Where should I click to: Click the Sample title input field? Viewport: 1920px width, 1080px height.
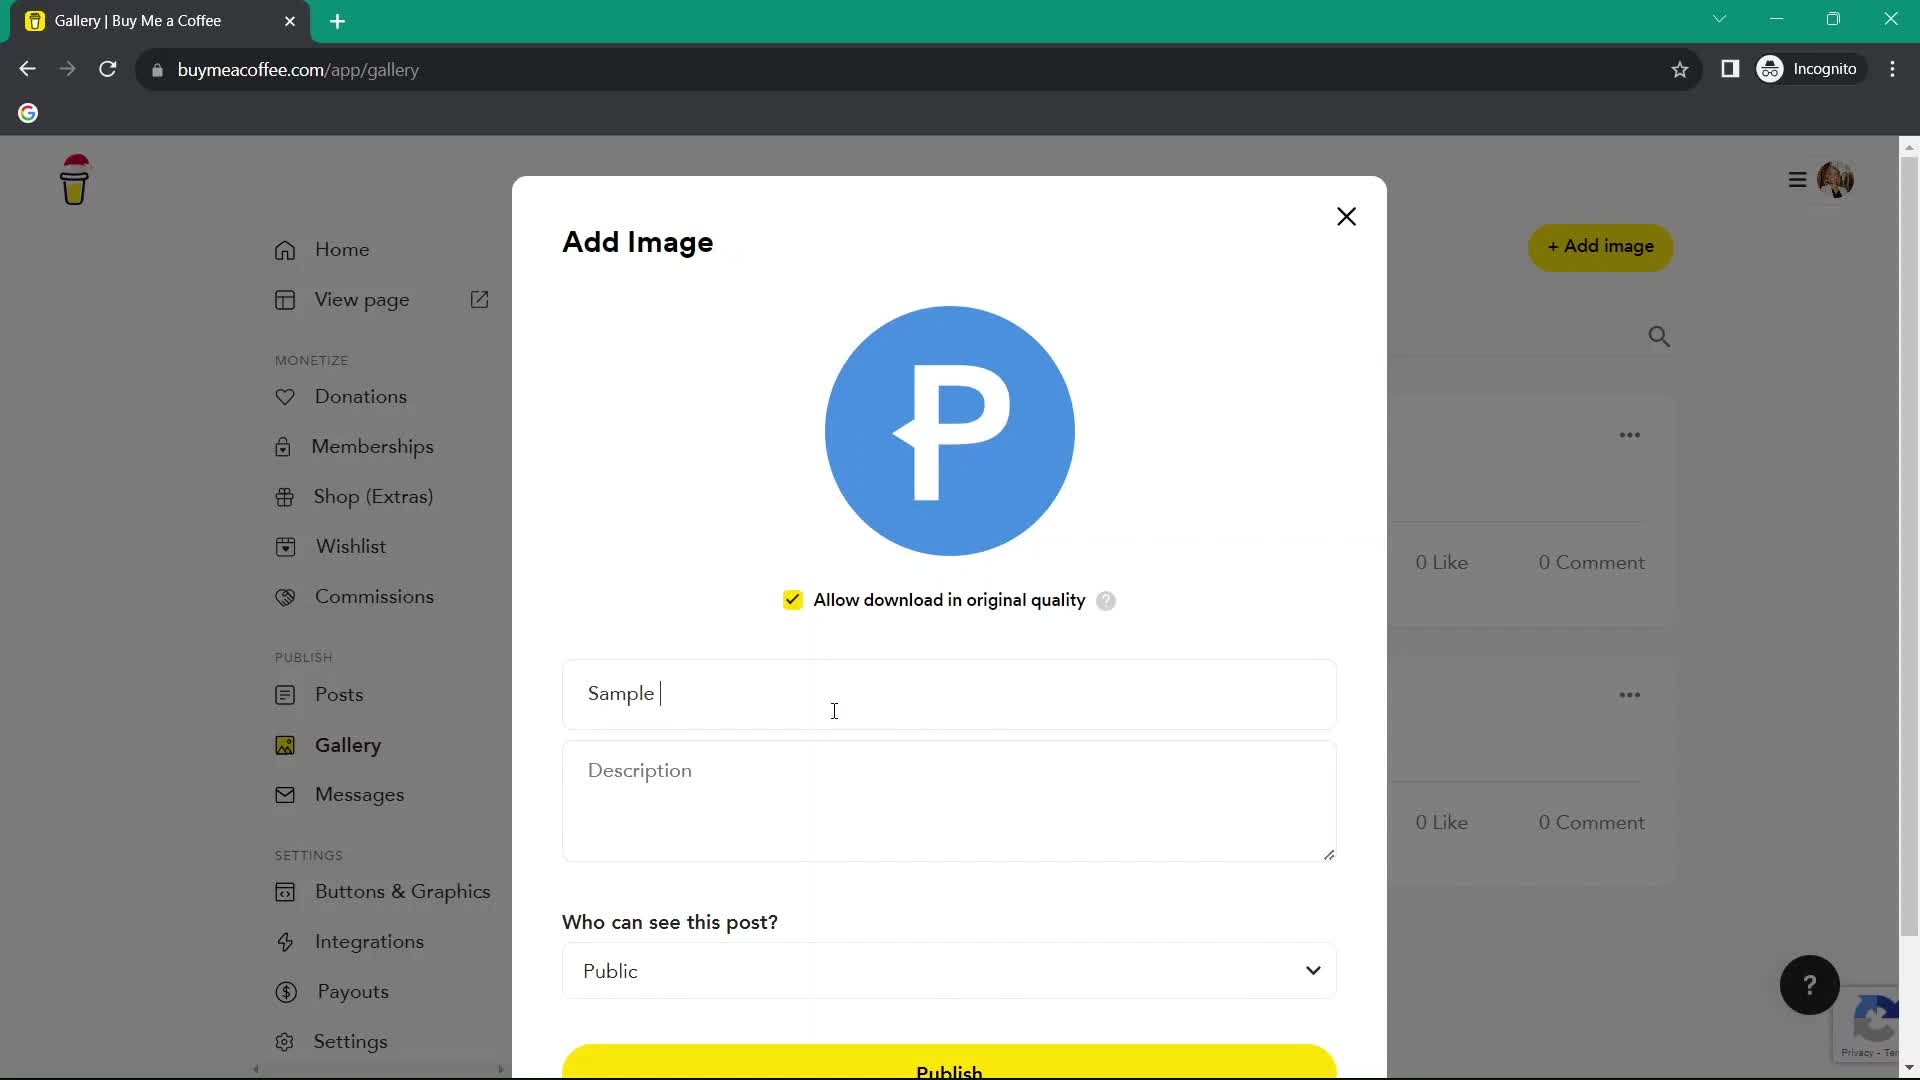pyautogui.click(x=947, y=694)
